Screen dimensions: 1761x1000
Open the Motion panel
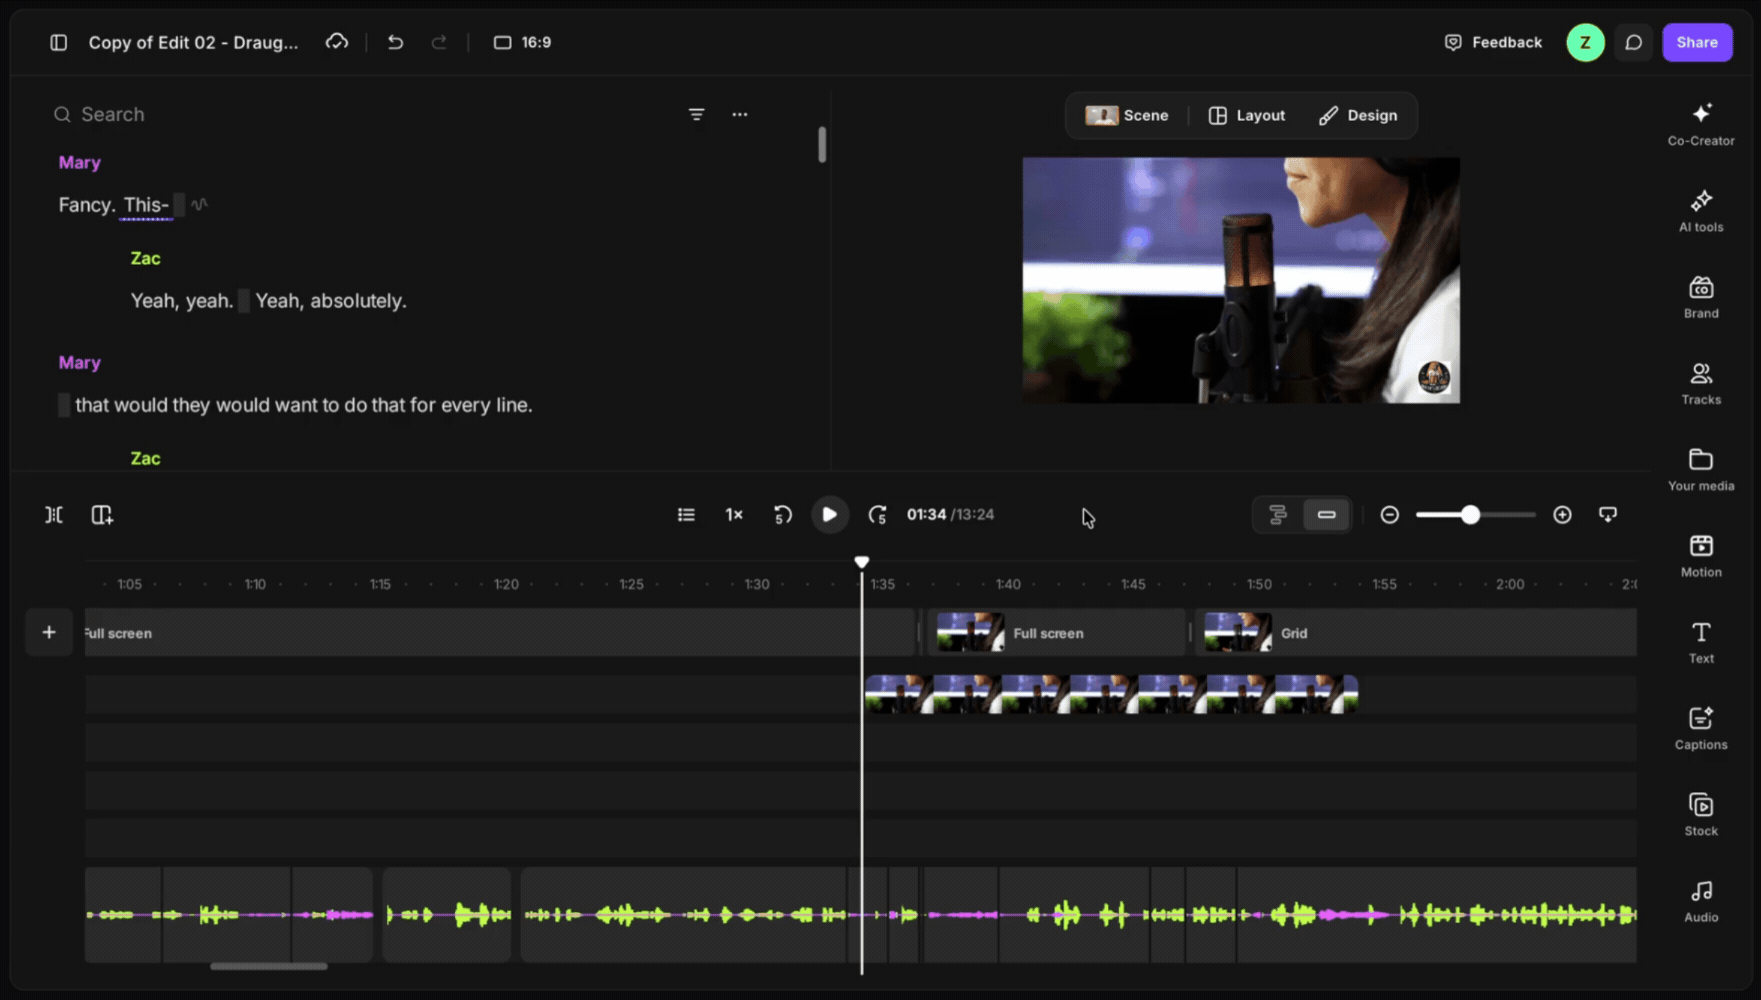coord(1701,555)
